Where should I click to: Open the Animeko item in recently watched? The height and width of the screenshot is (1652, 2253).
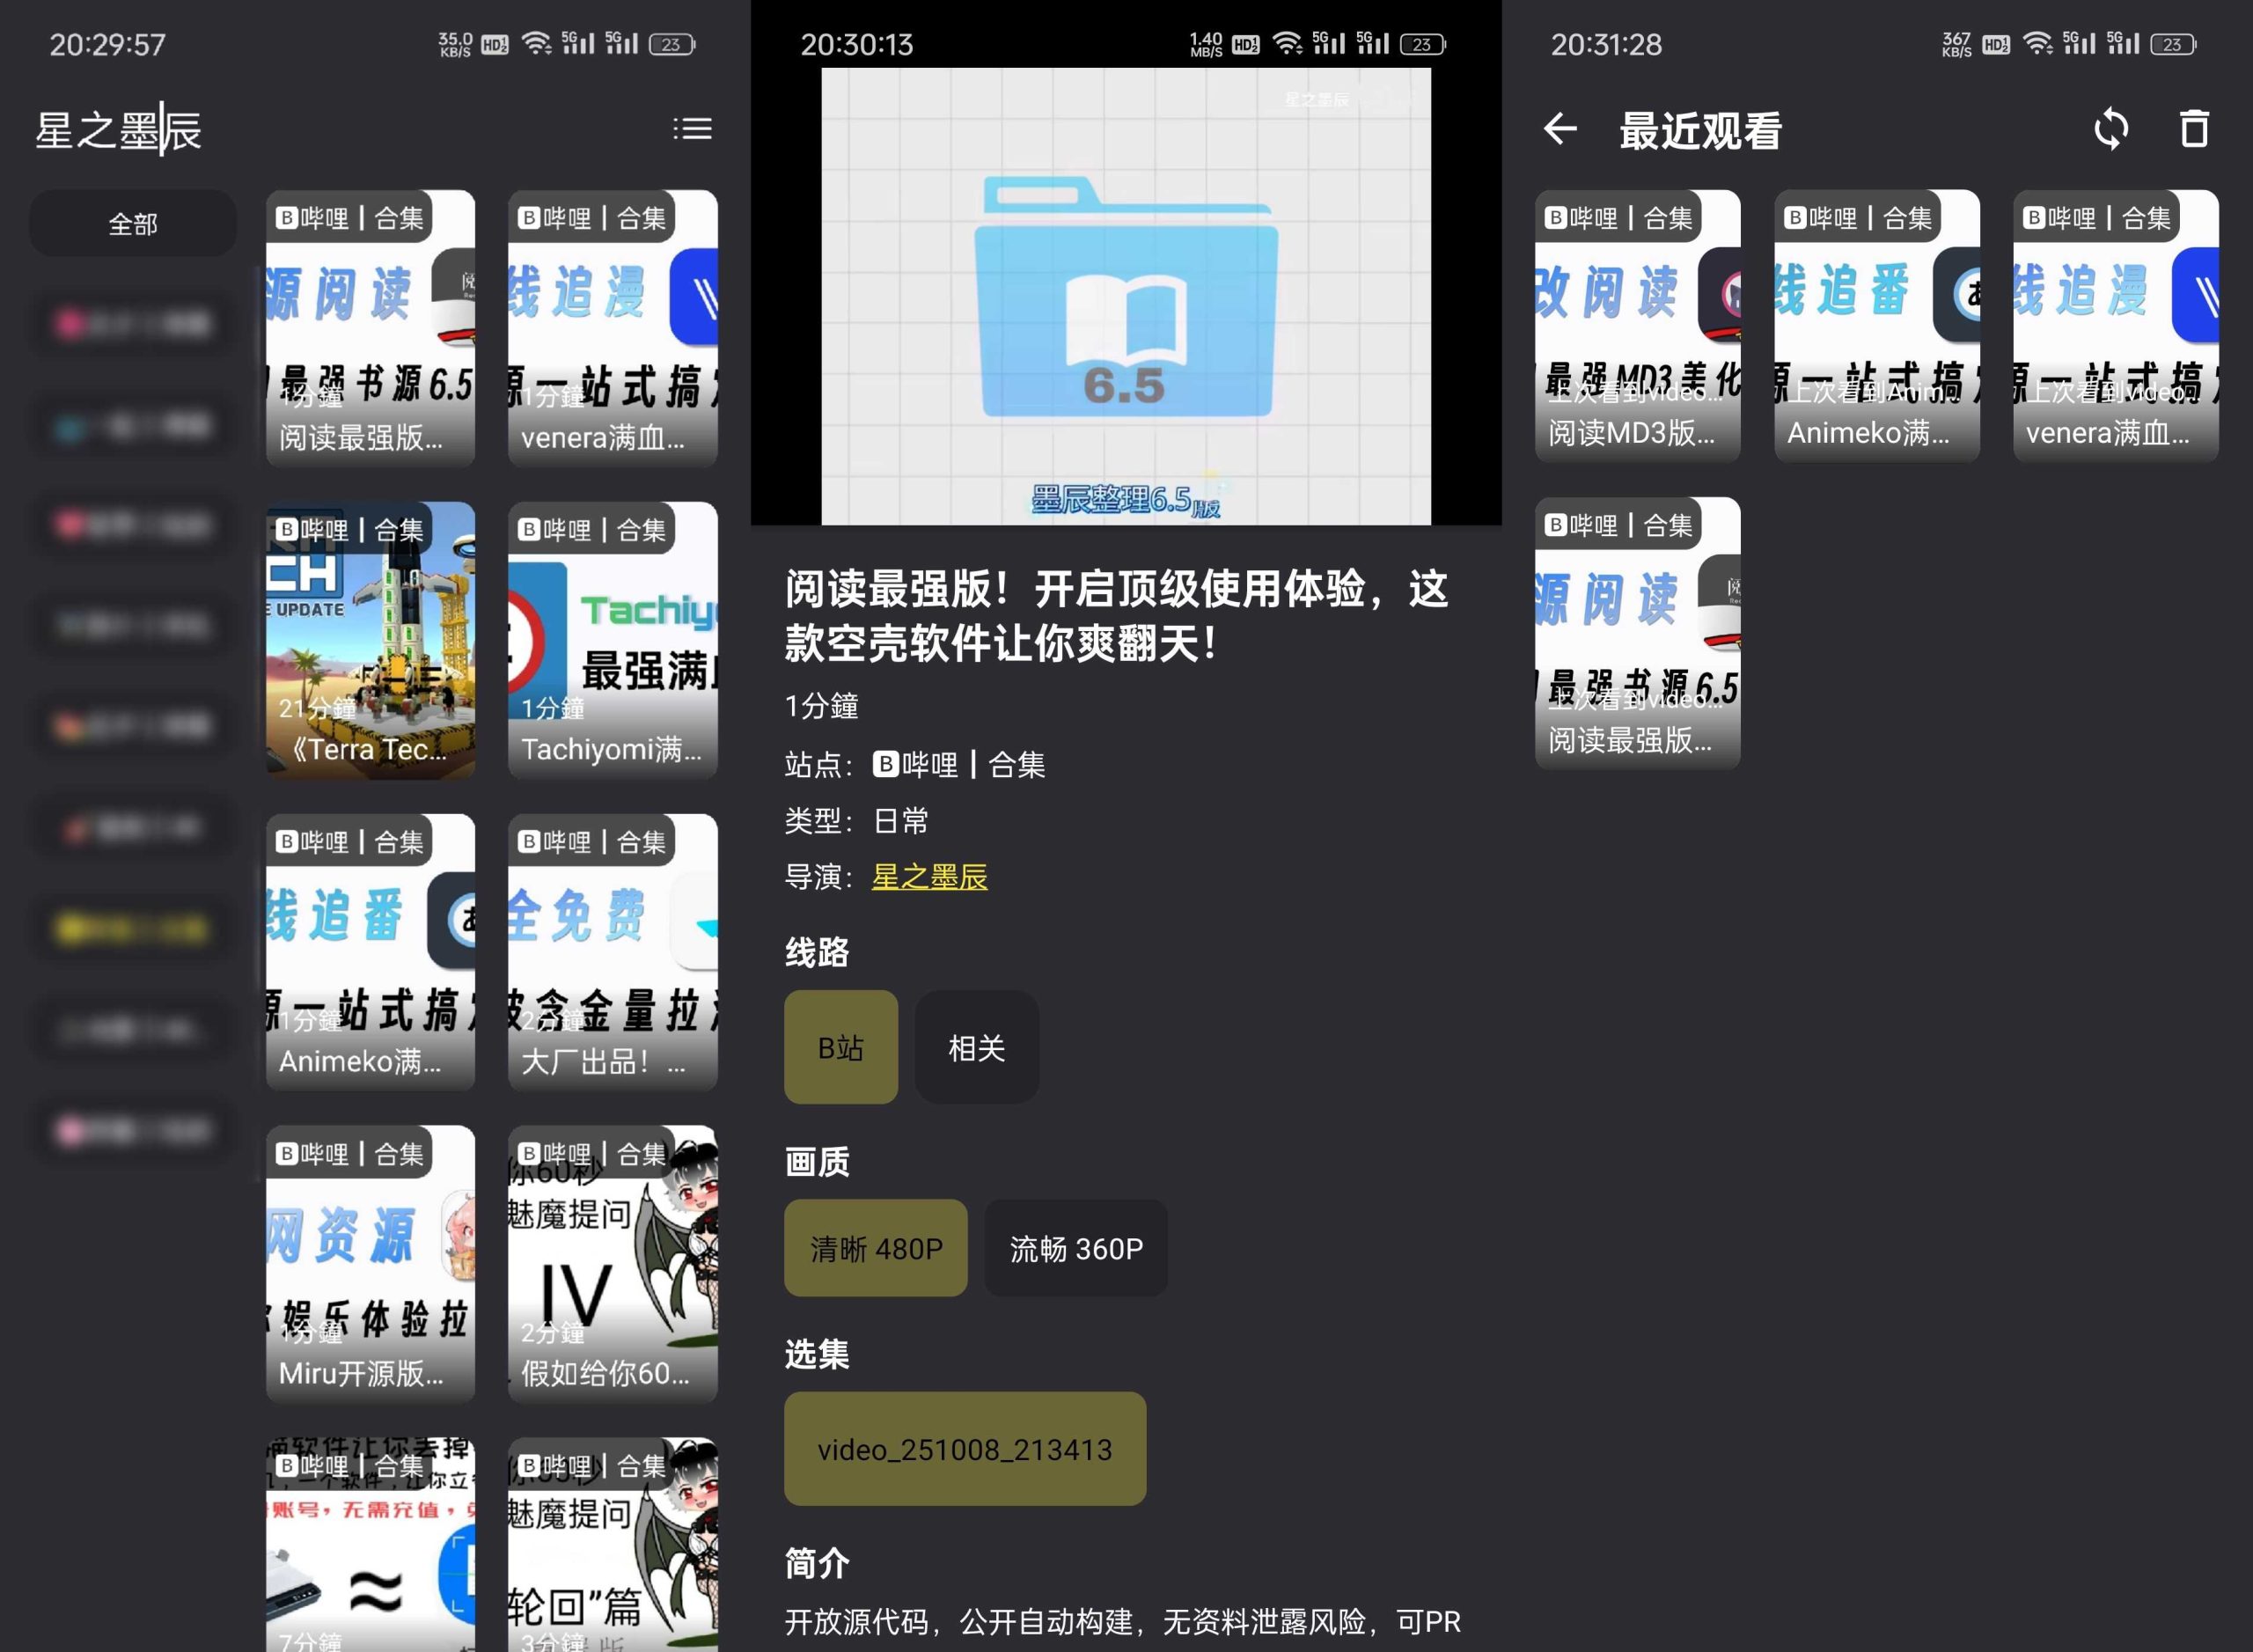click(1876, 325)
